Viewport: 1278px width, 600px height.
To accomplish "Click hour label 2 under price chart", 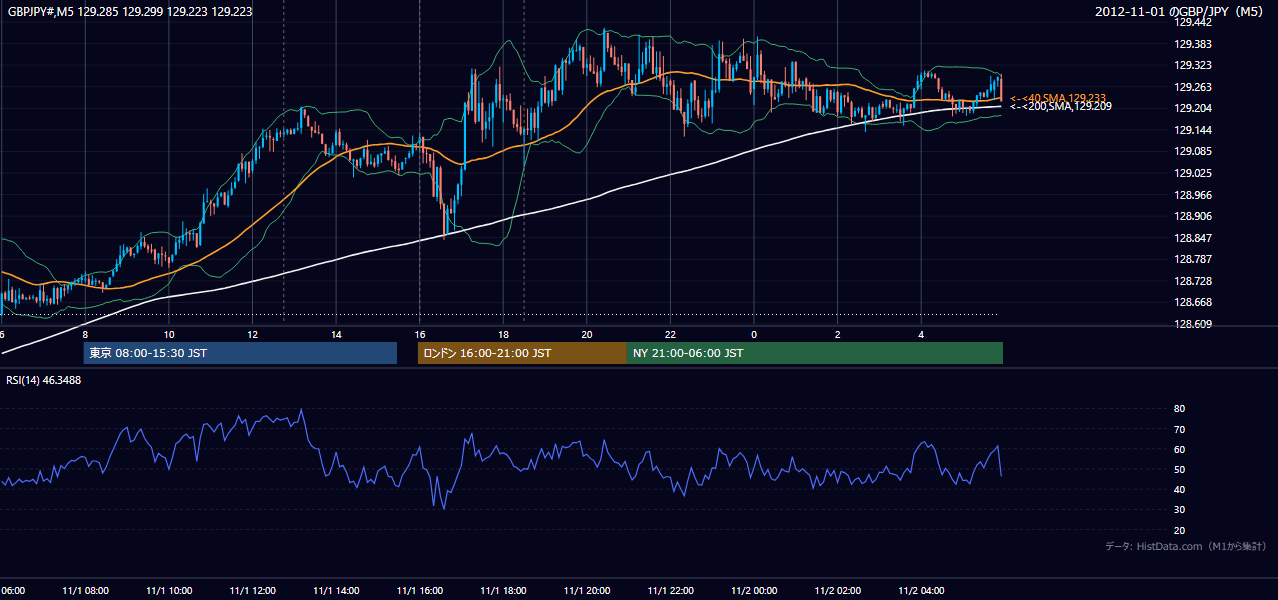I will [837, 334].
